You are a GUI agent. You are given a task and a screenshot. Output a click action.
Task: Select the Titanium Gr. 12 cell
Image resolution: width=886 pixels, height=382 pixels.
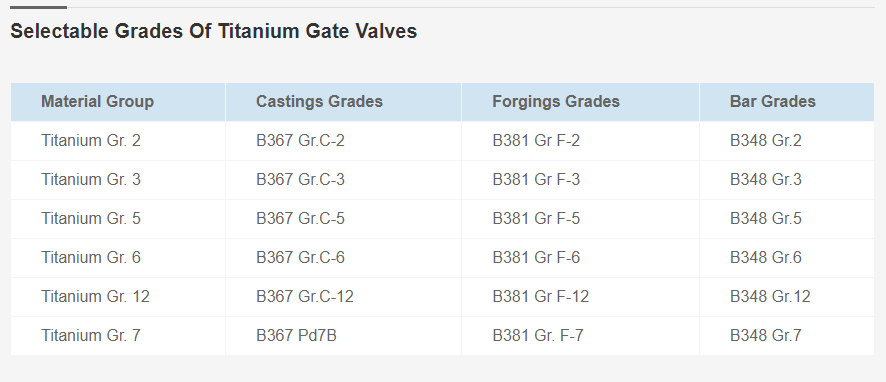tap(118, 297)
